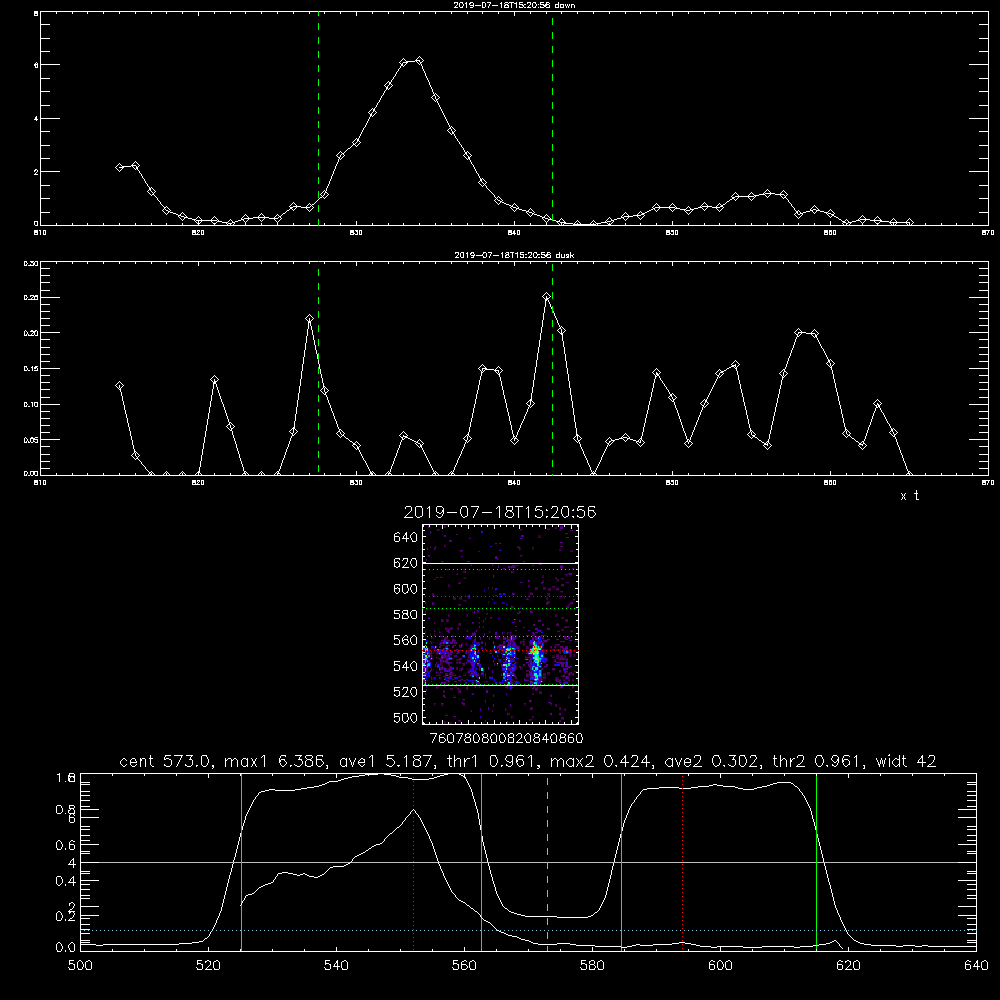Click lower white horizontal line in heatmap
Screen dimensions: 1000x1000
pos(501,686)
